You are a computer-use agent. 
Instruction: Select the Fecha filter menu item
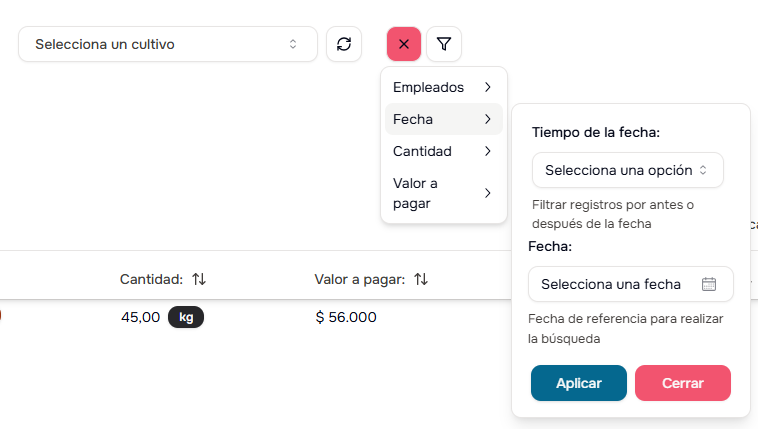[x=413, y=119]
